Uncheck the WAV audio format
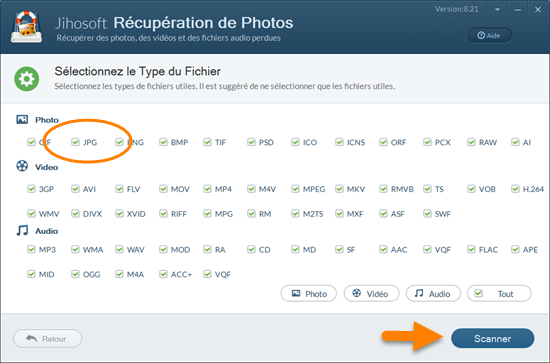Viewport: 550px width, 363px height. pos(120,249)
